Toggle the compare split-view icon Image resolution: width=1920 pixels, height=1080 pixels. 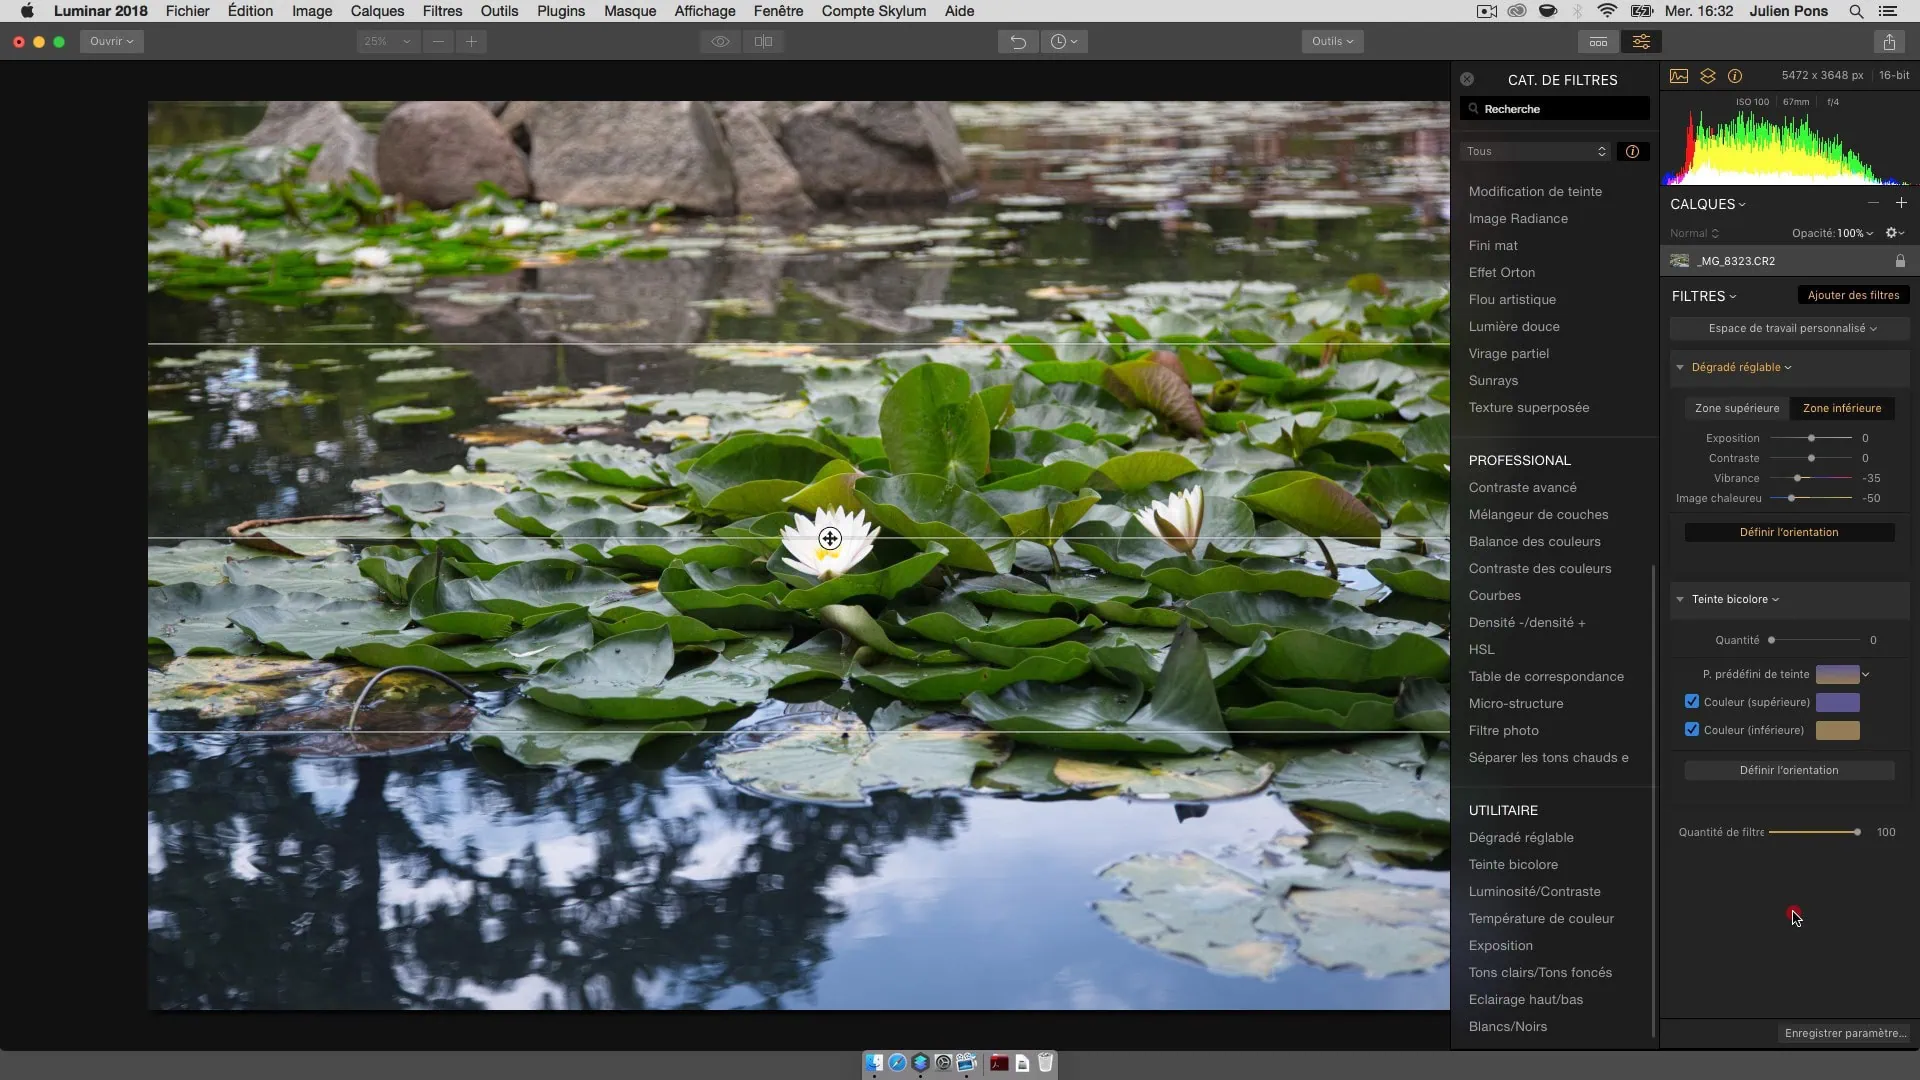click(763, 41)
